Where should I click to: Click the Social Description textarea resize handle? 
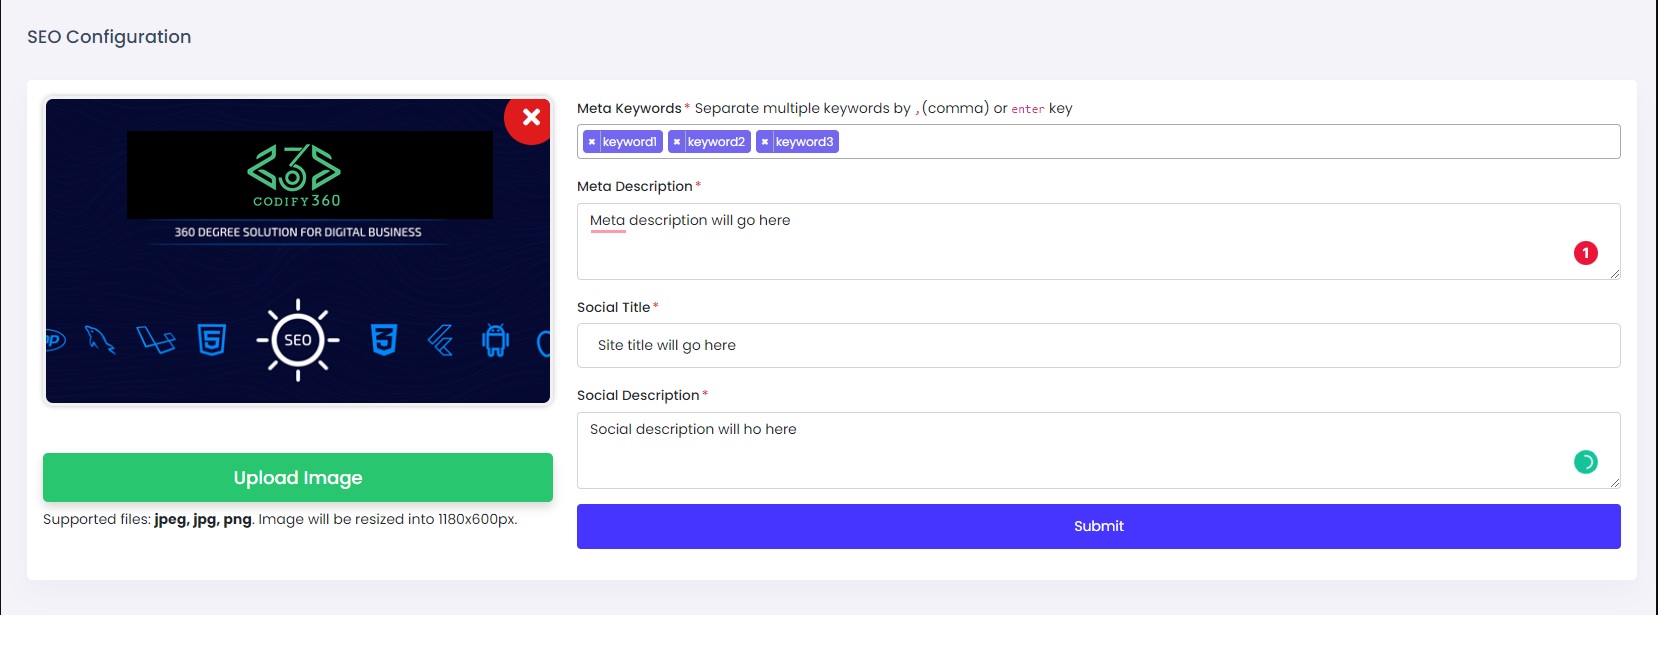1614,482
